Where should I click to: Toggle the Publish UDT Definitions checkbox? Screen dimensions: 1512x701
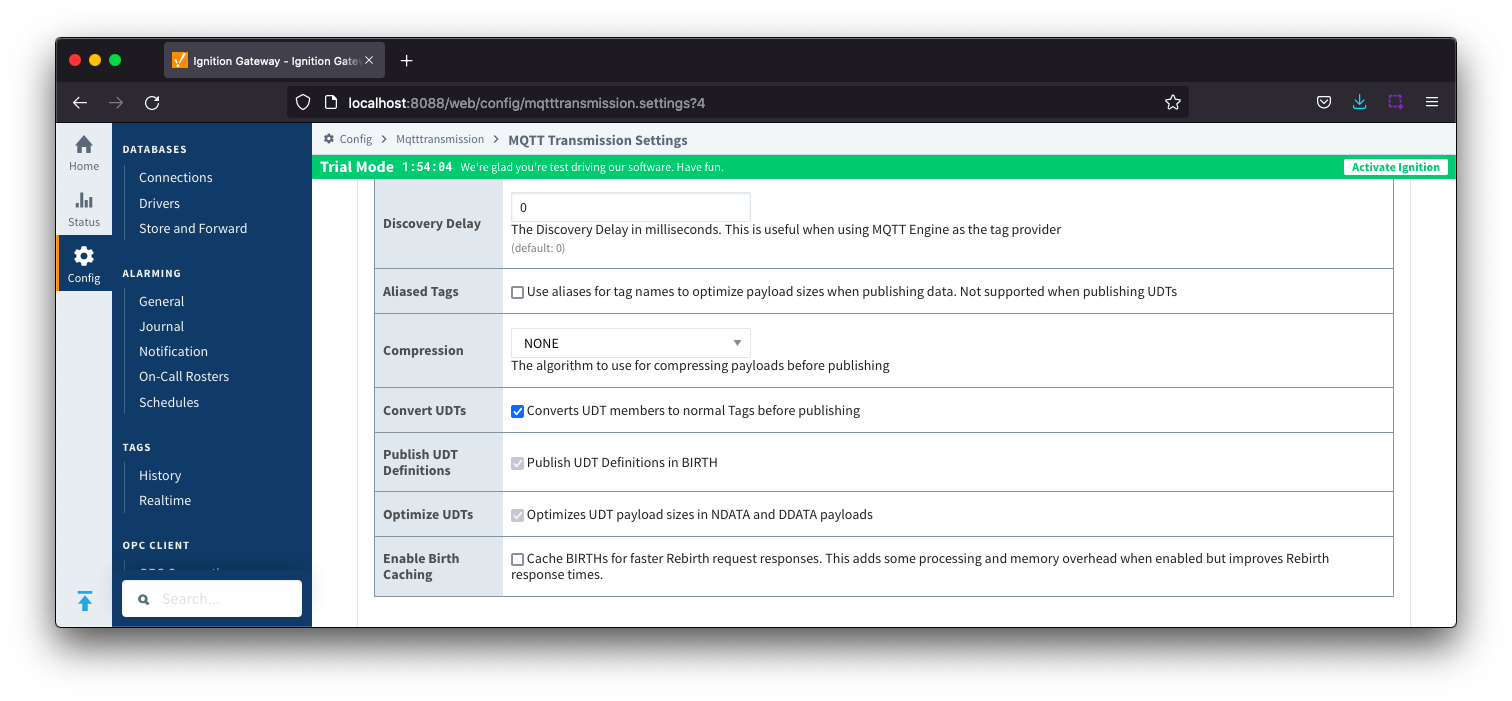(x=518, y=463)
